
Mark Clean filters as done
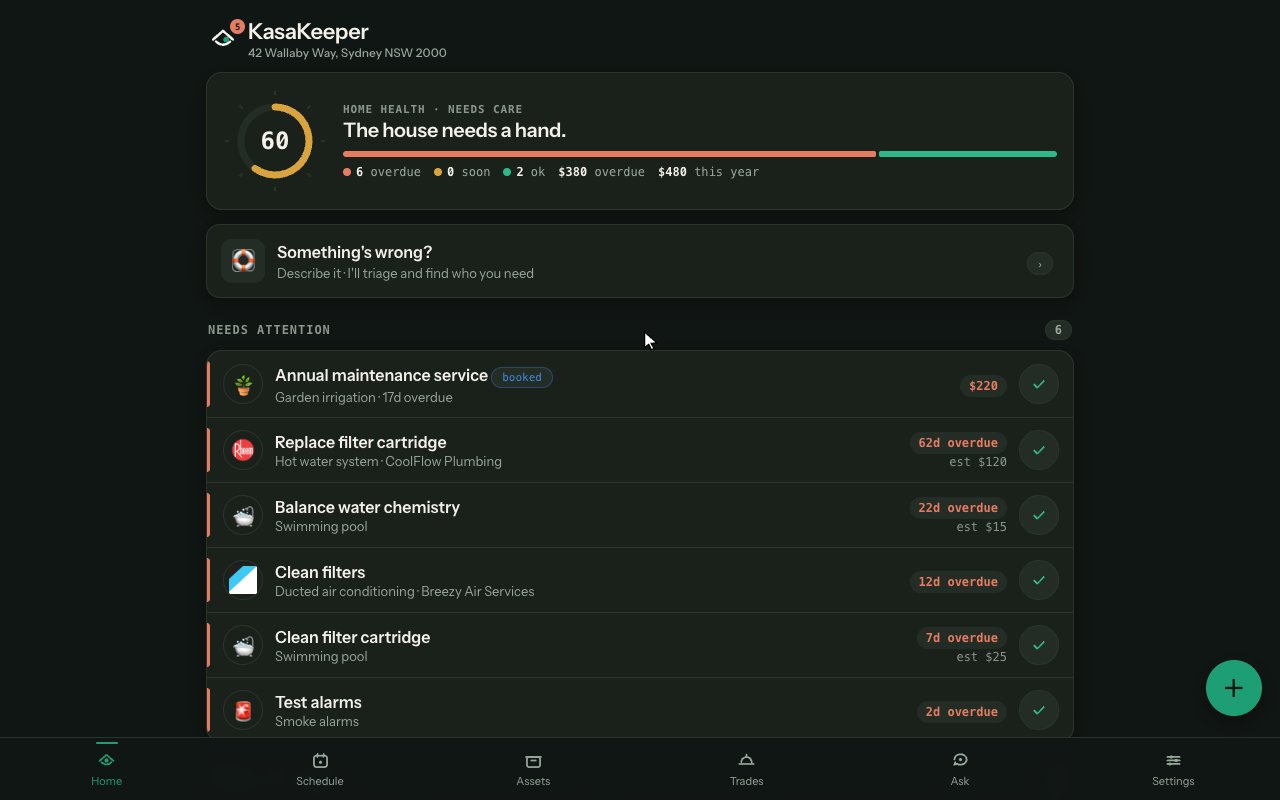[x=1039, y=580]
